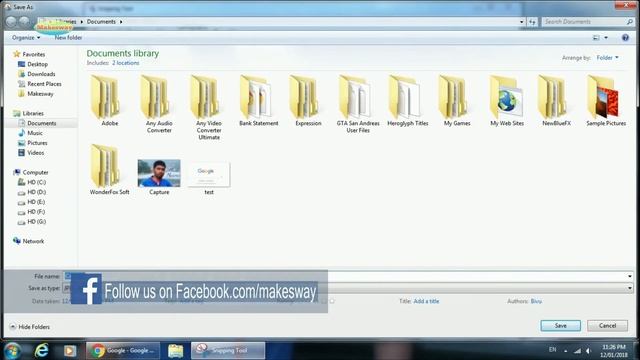Screen dimensions: 640x360
Task: Open Windows Explorer from taskbar
Action: point(176,351)
